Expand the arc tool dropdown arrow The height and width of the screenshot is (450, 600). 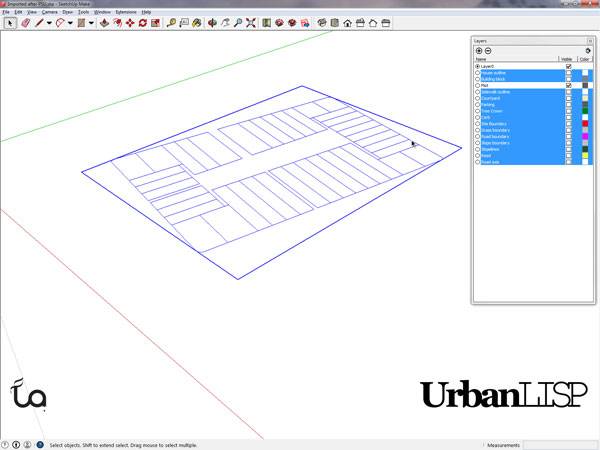point(70,22)
